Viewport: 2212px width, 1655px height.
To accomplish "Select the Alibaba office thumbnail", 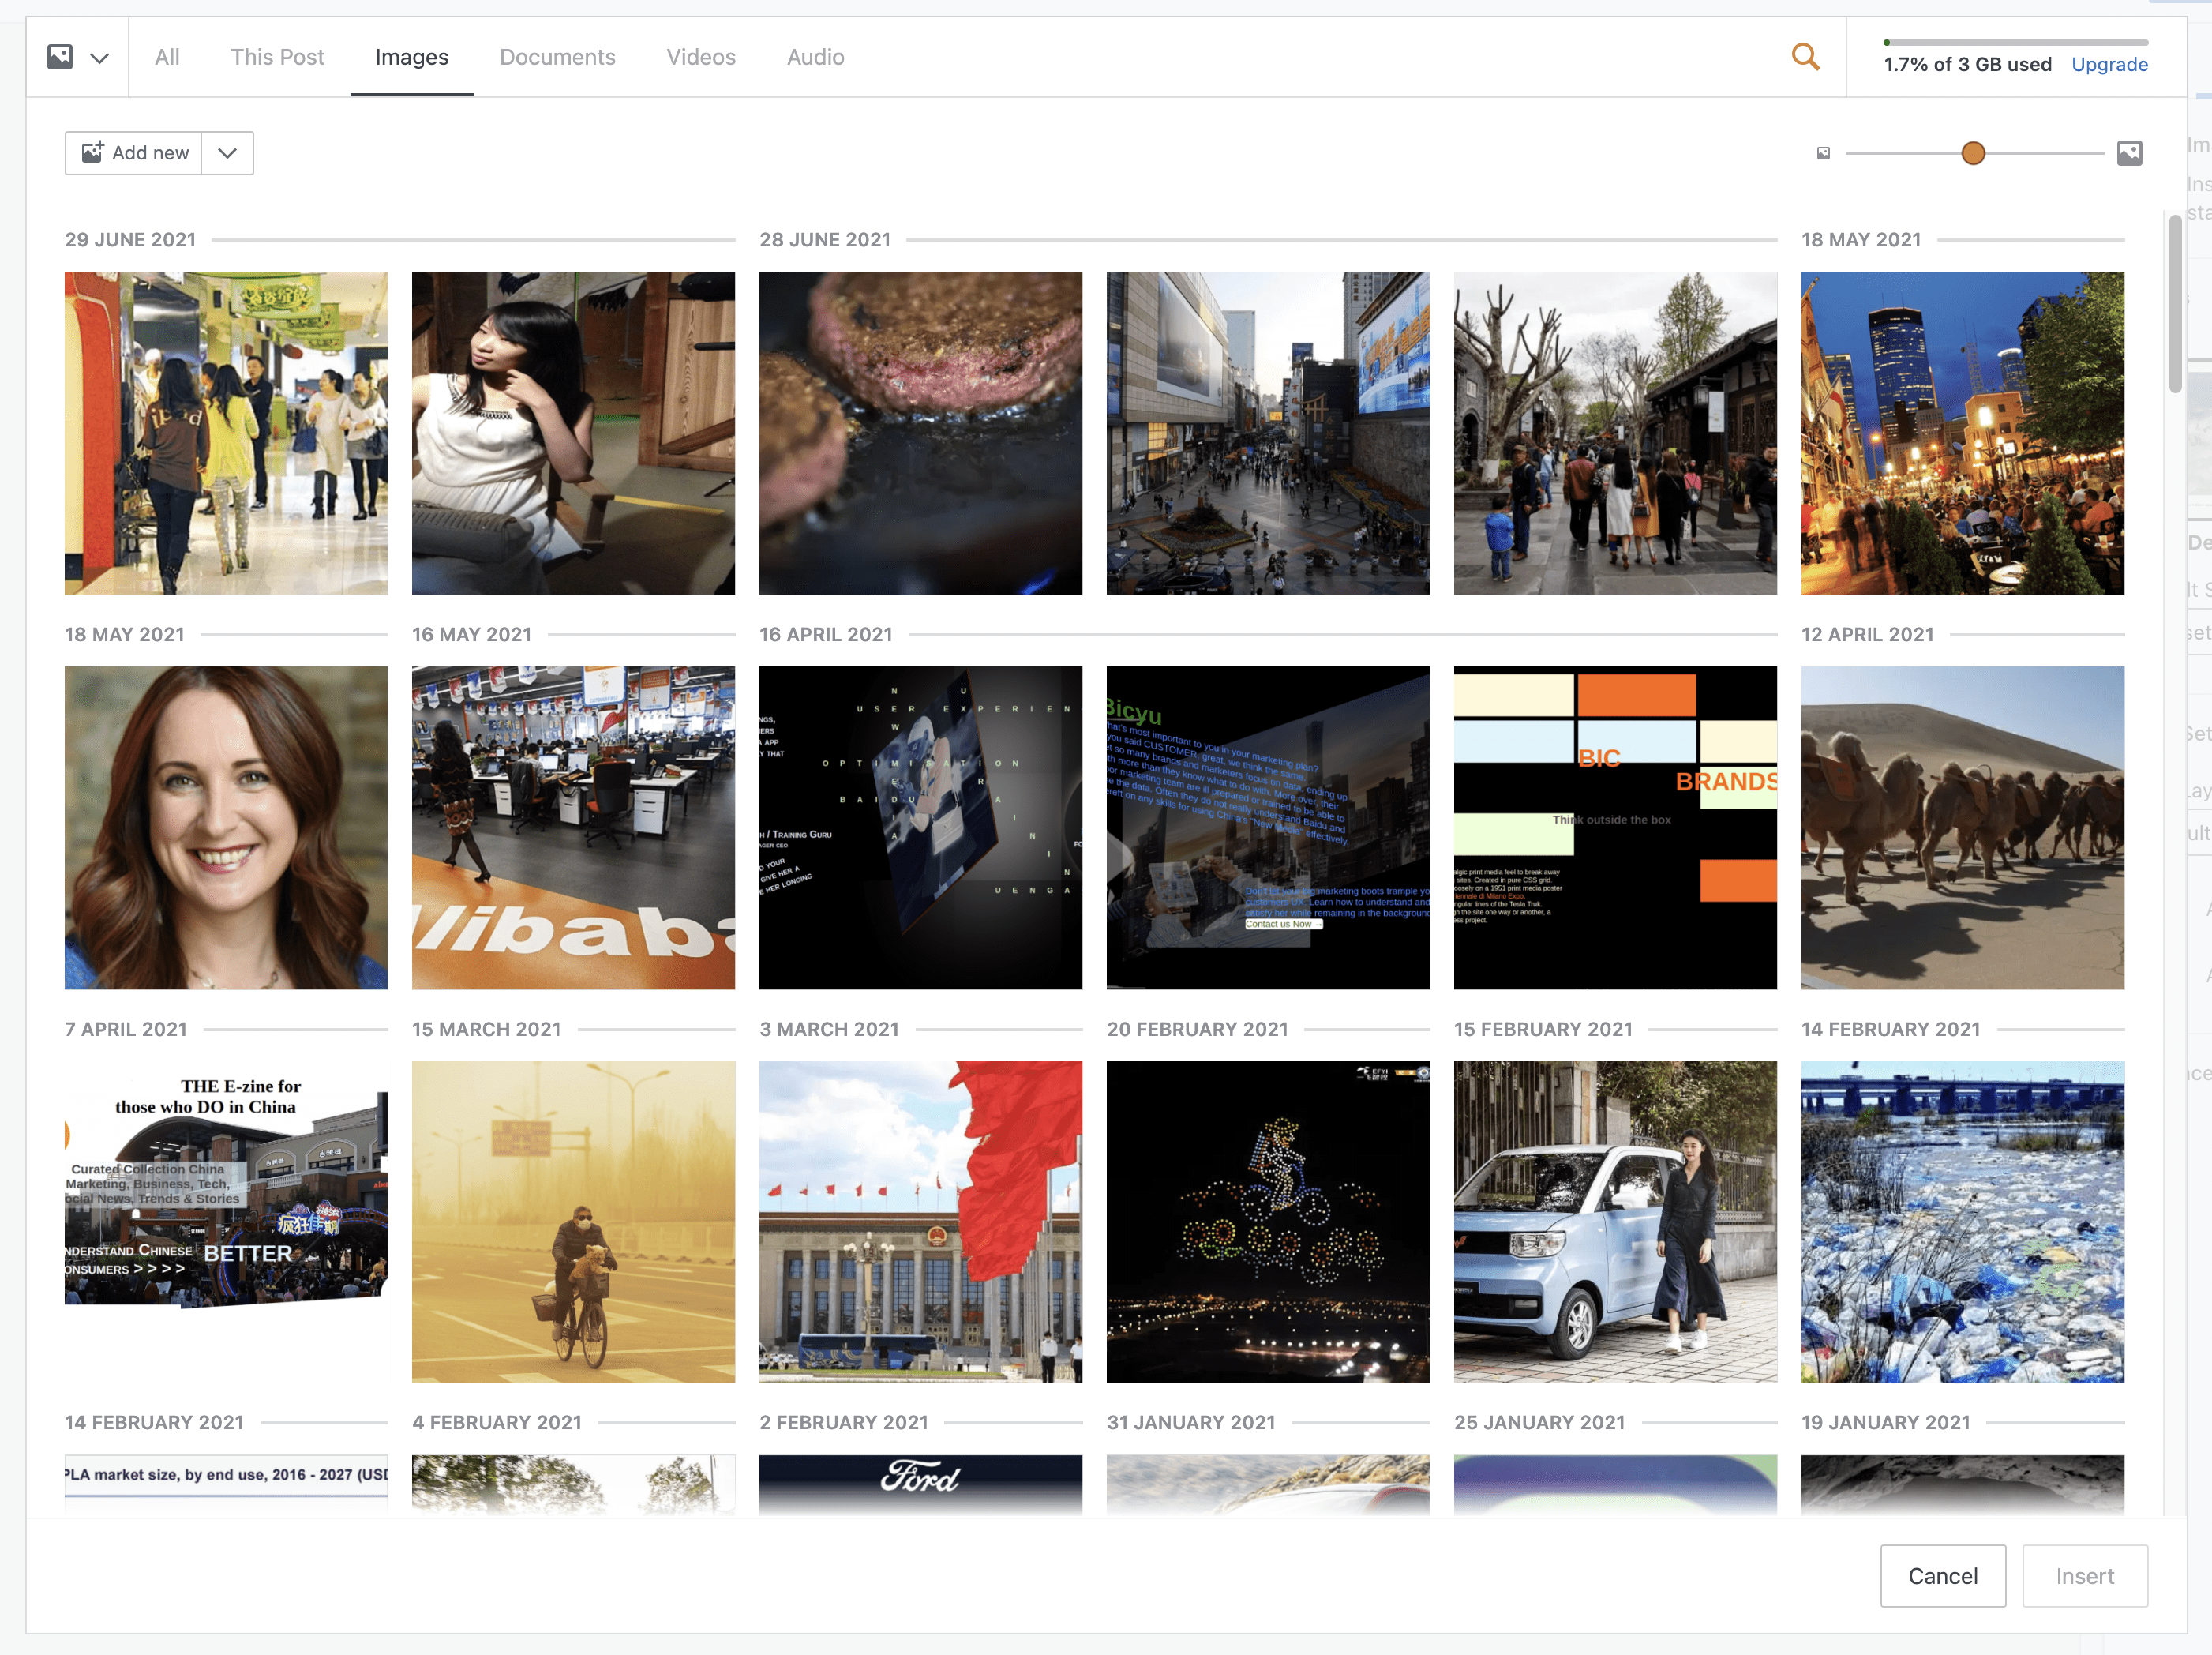I will pyautogui.click(x=573, y=827).
